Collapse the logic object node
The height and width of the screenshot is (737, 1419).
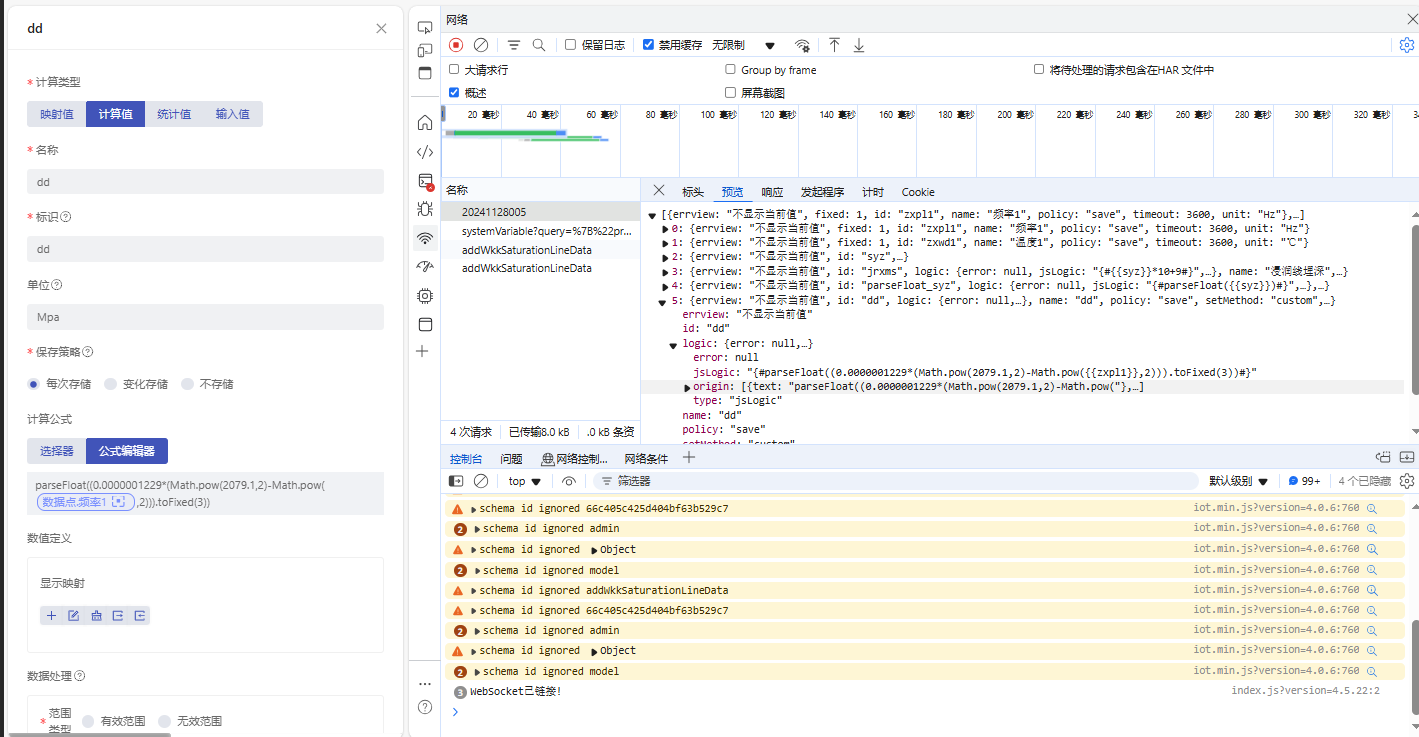[x=674, y=344]
